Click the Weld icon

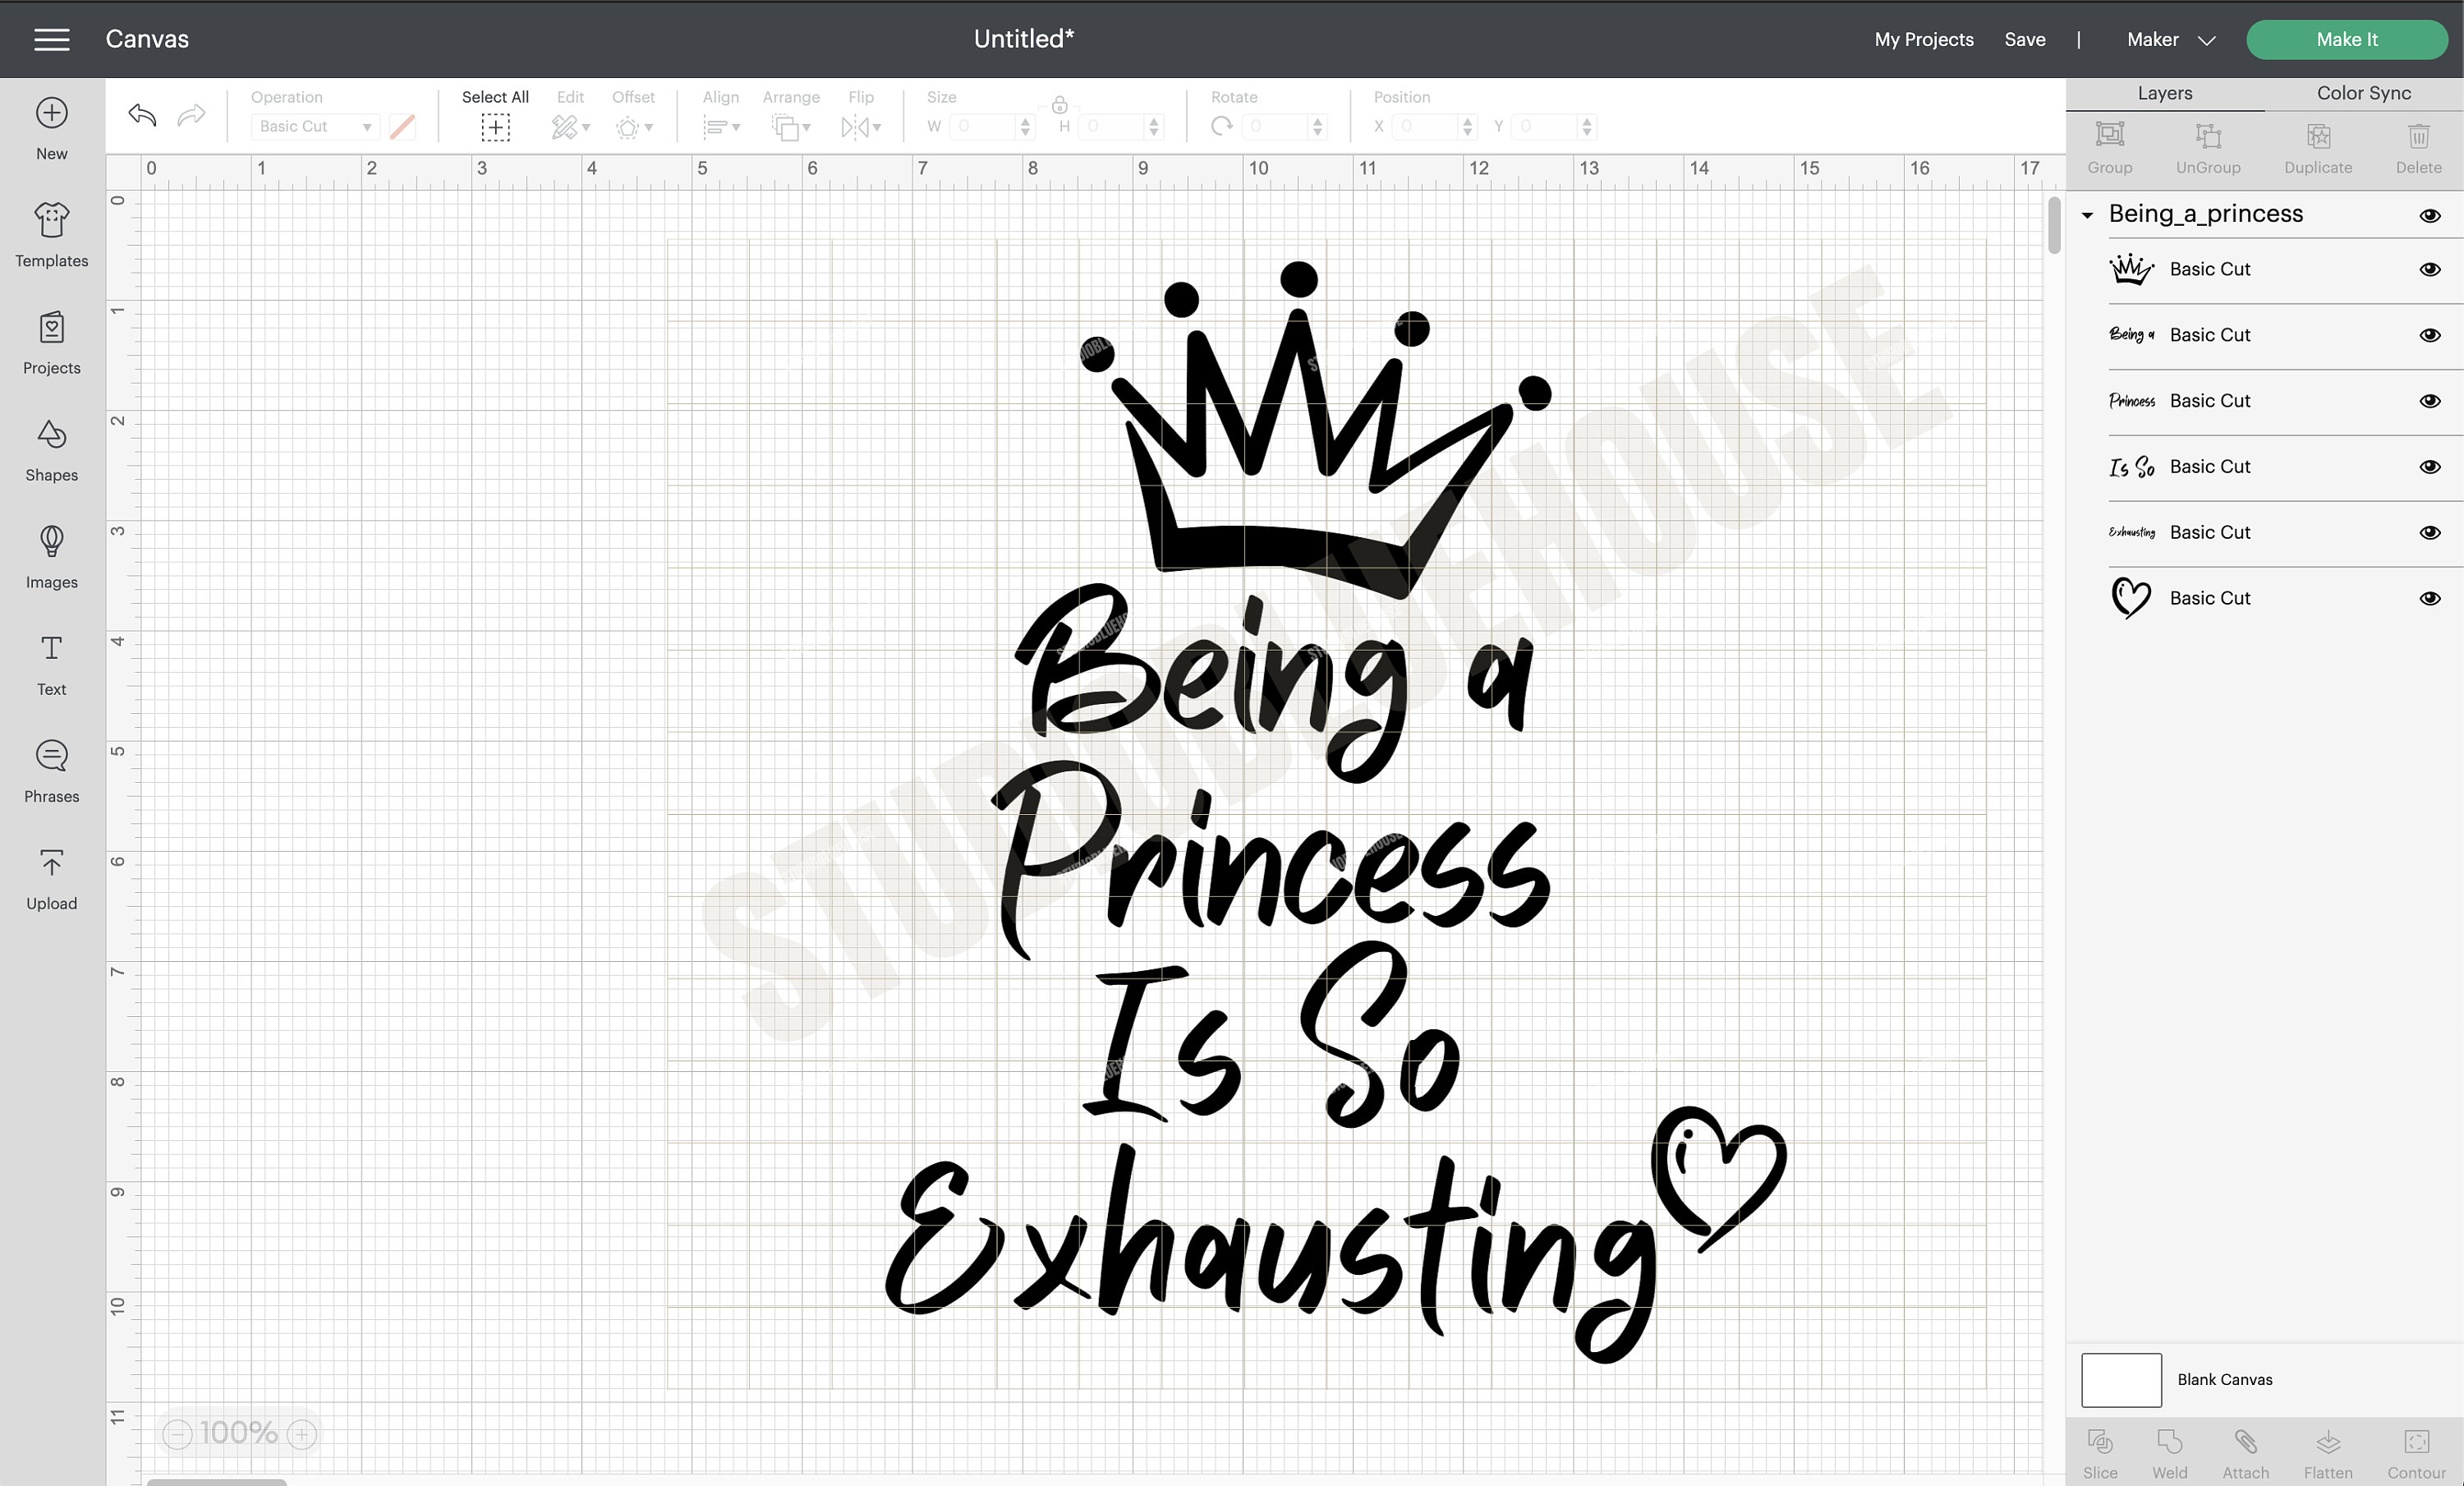click(x=2170, y=1449)
